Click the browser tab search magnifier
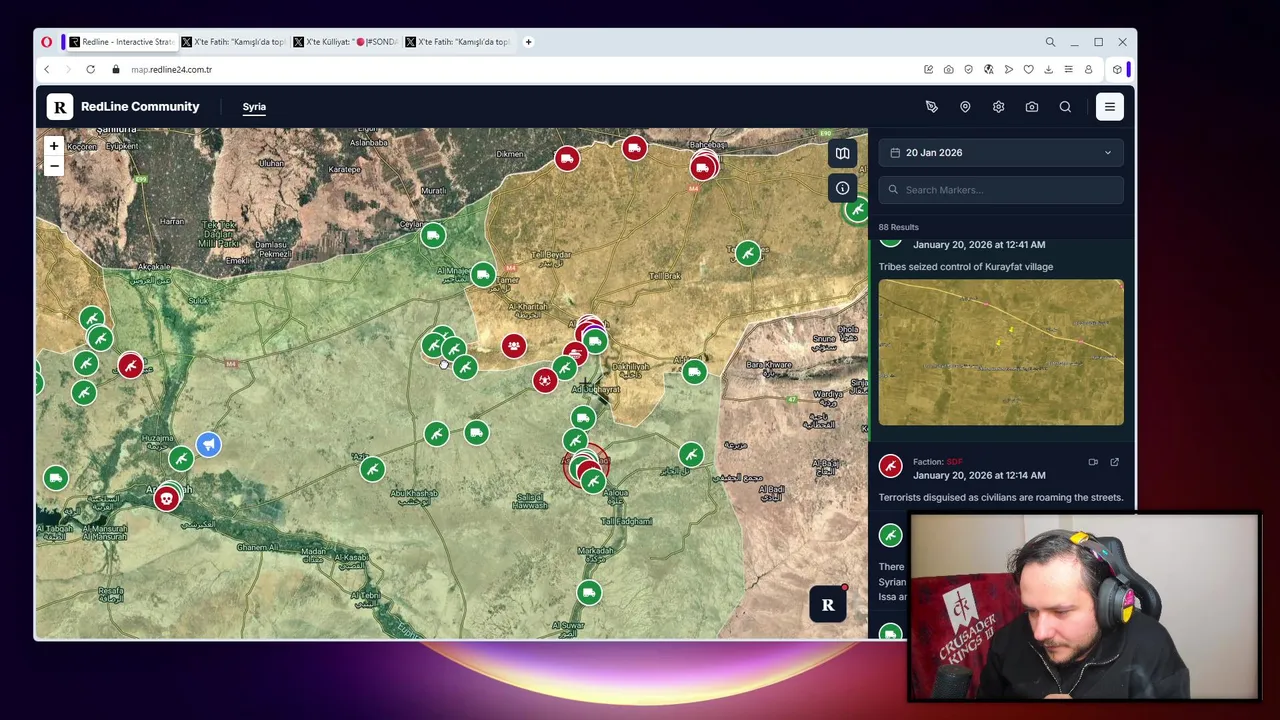The width and height of the screenshot is (1280, 720). (x=1050, y=42)
